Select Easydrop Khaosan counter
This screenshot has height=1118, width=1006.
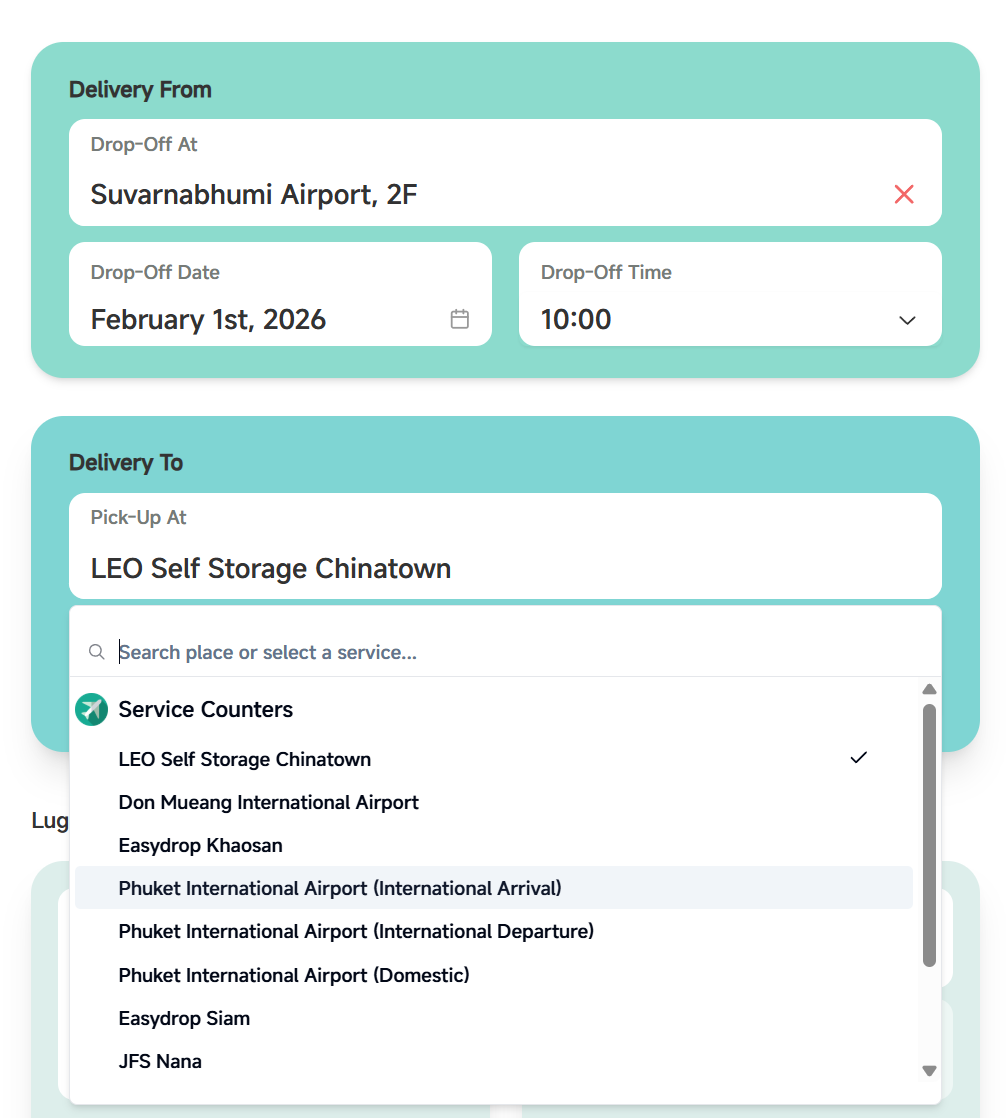(200, 845)
